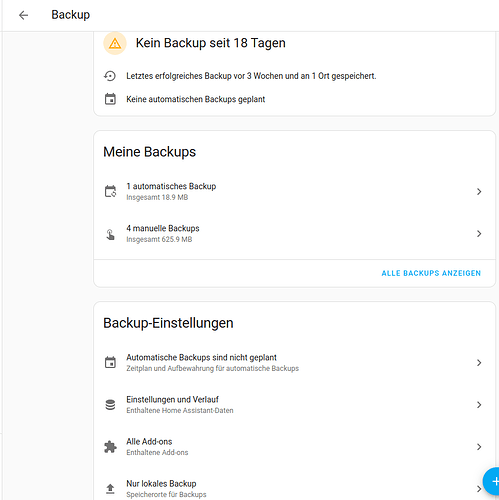Click database icon for 'Einstellungen und Verlauf'
This screenshot has width=499, height=500.
[110, 405]
